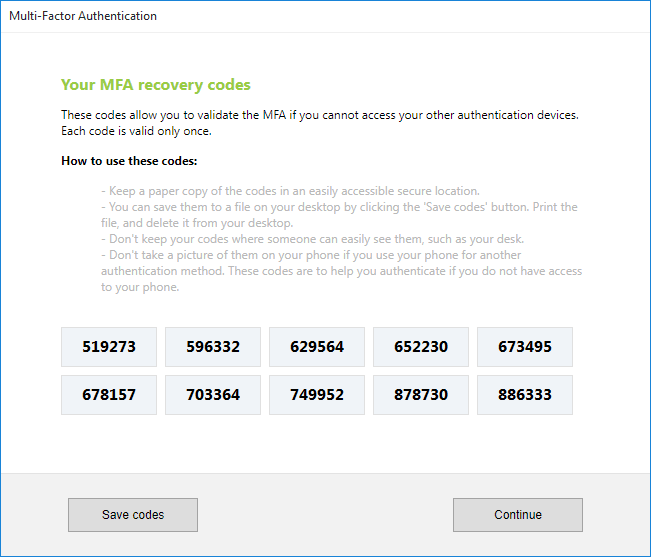The width and height of the screenshot is (651, 557).
Task: Select recovery code 678157
Action: coord(109,395)
